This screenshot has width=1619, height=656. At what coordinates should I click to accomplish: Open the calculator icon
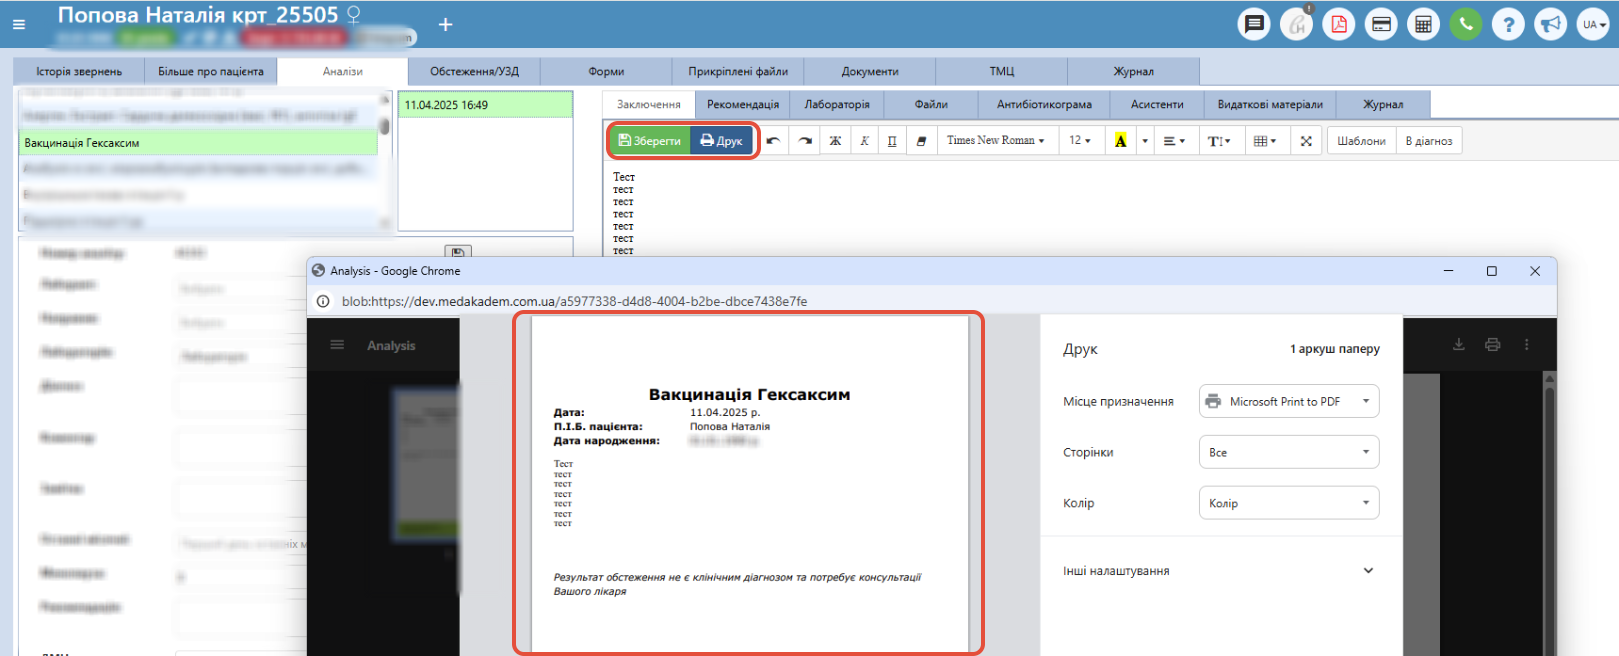click(x=1424, y=24)
